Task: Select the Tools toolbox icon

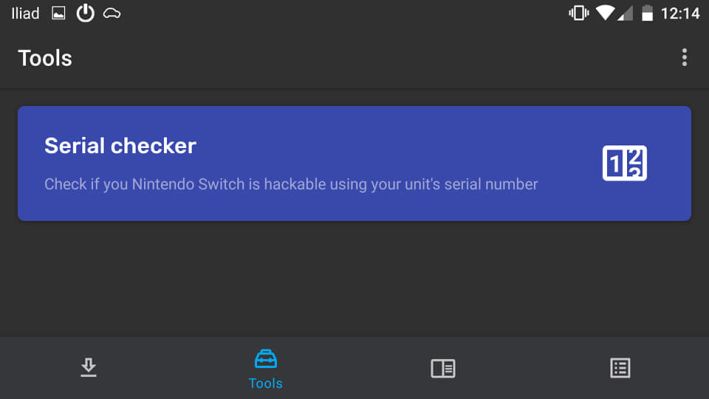Action: [265, 359]
